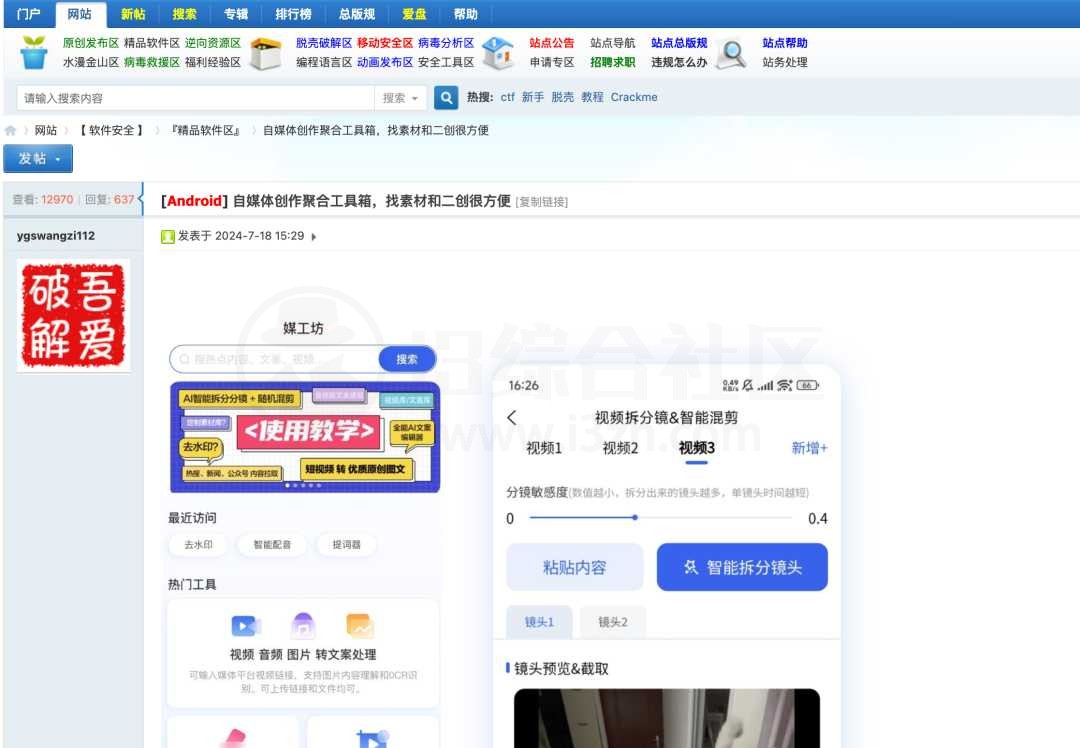This screenshot has height=748, width=1080.
Task: Click the blue magnifier search button
Action: tap(446, 98)
